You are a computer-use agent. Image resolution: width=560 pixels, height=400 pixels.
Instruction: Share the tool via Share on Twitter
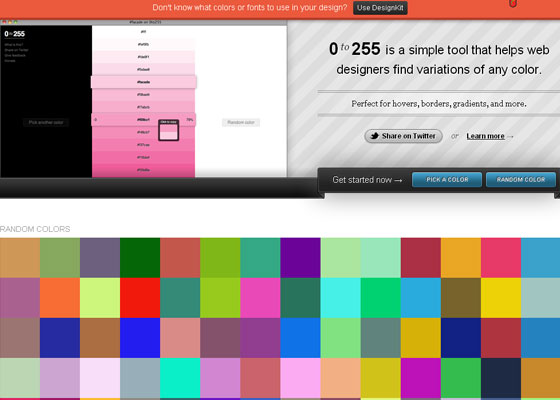pos(404,136)
